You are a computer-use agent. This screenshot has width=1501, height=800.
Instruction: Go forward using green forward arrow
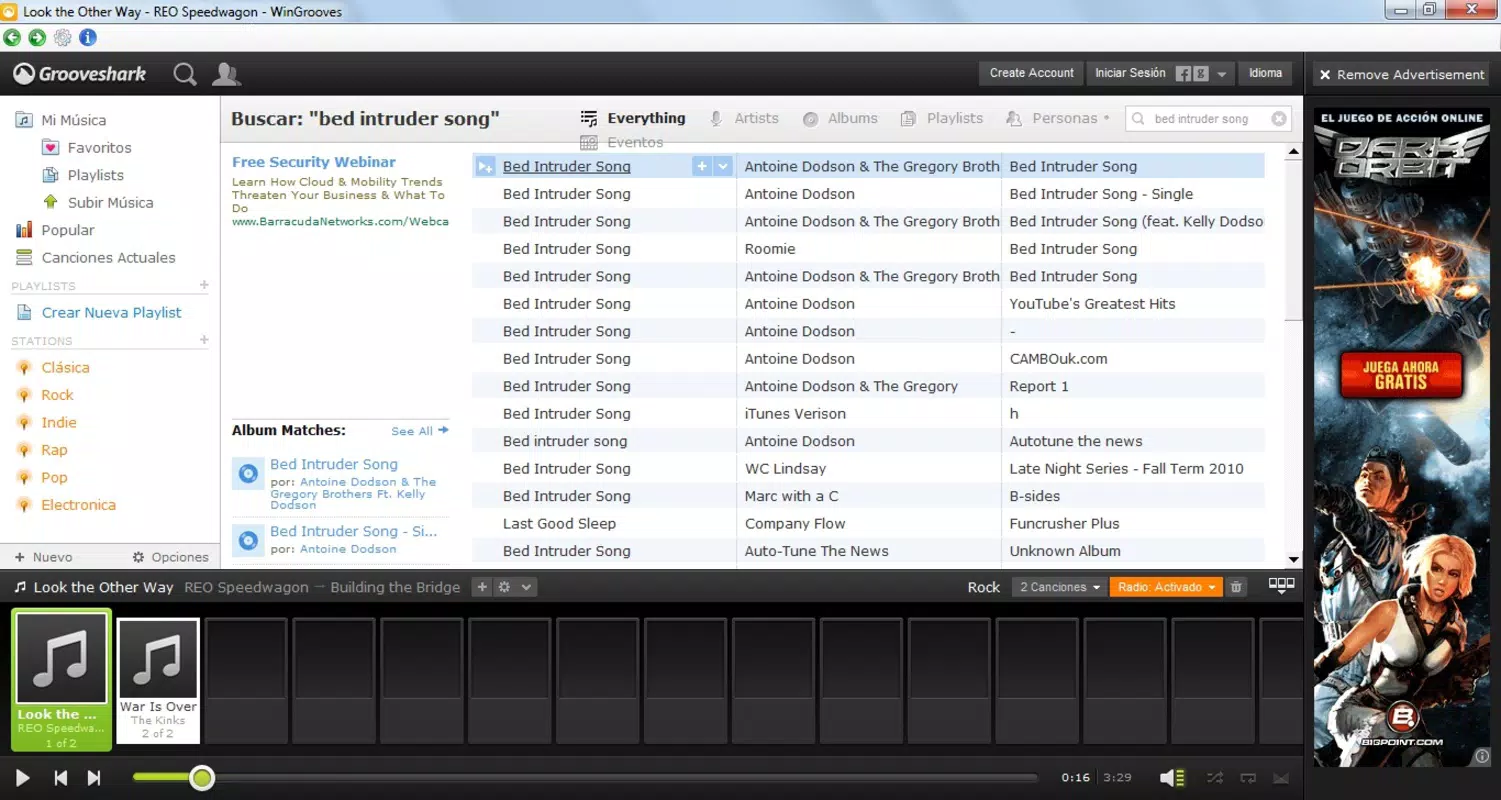[37, 38]
